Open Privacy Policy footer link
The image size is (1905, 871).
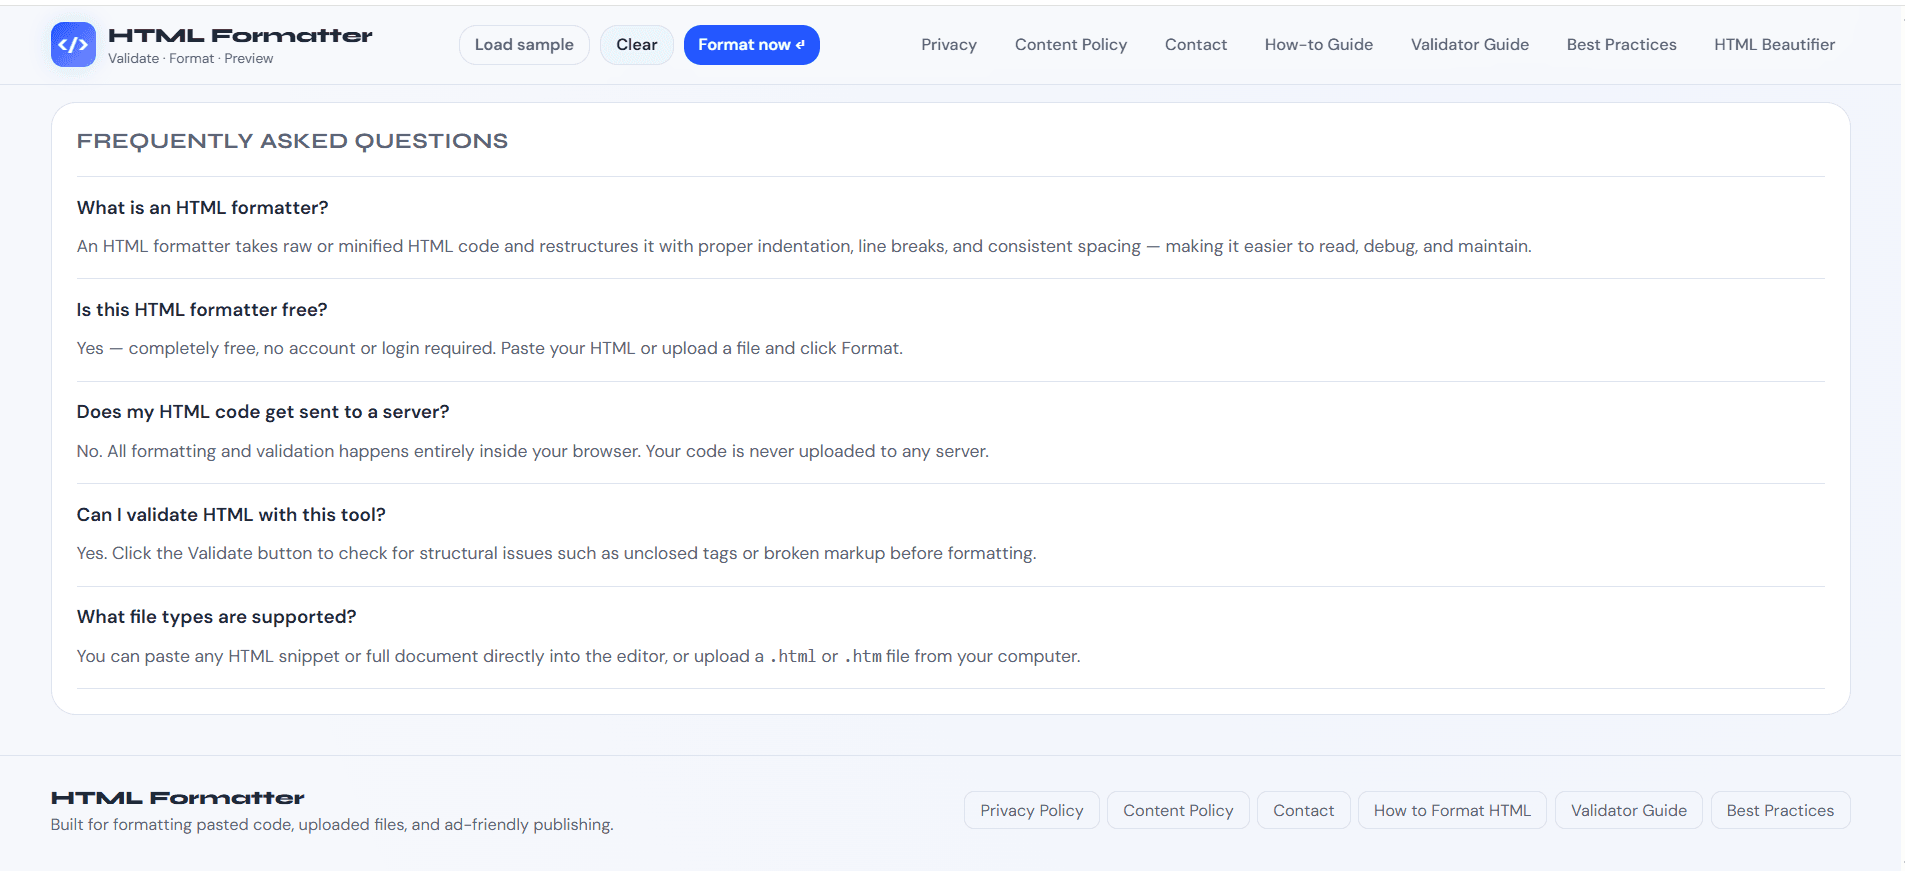click(1032, 810)
